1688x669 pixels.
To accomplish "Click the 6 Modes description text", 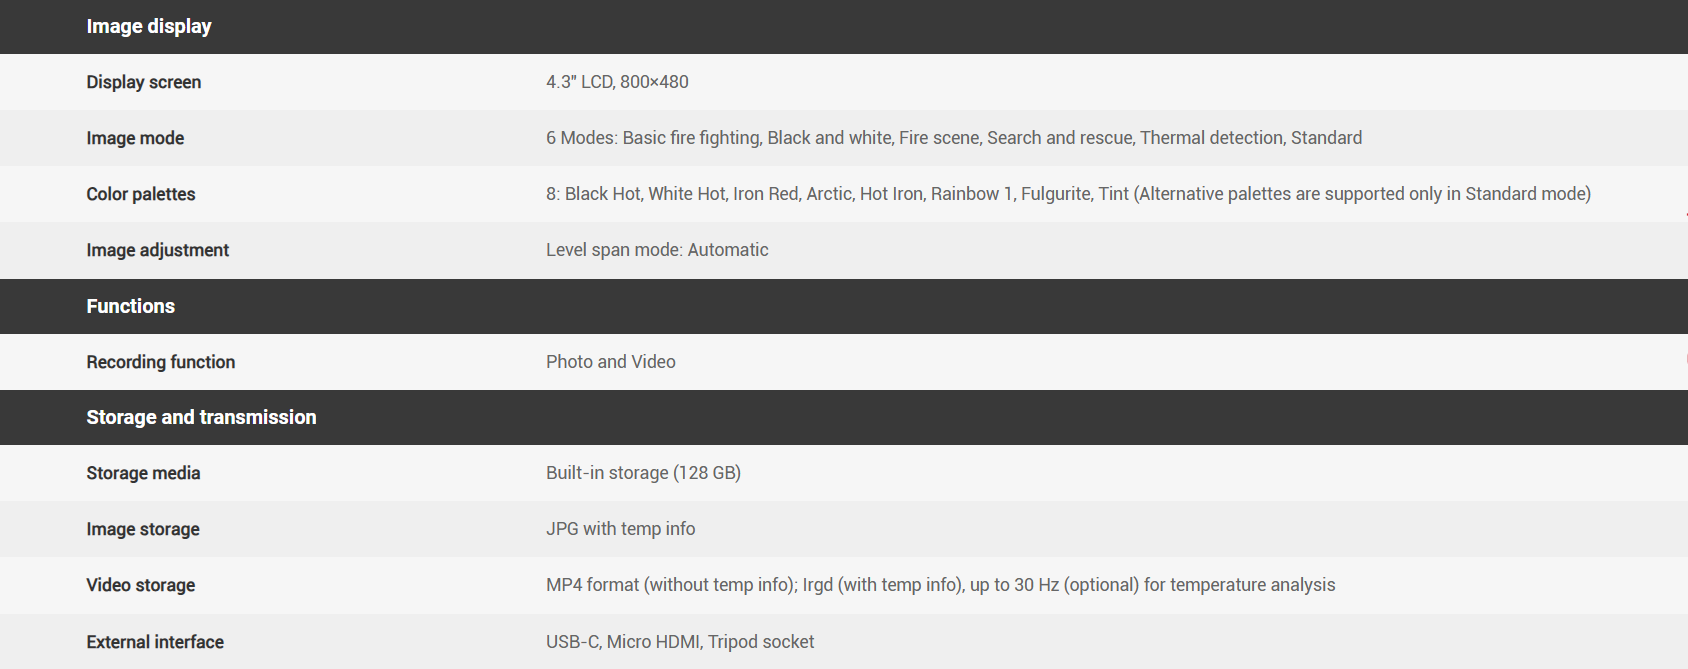I will [x=953, y=138].
